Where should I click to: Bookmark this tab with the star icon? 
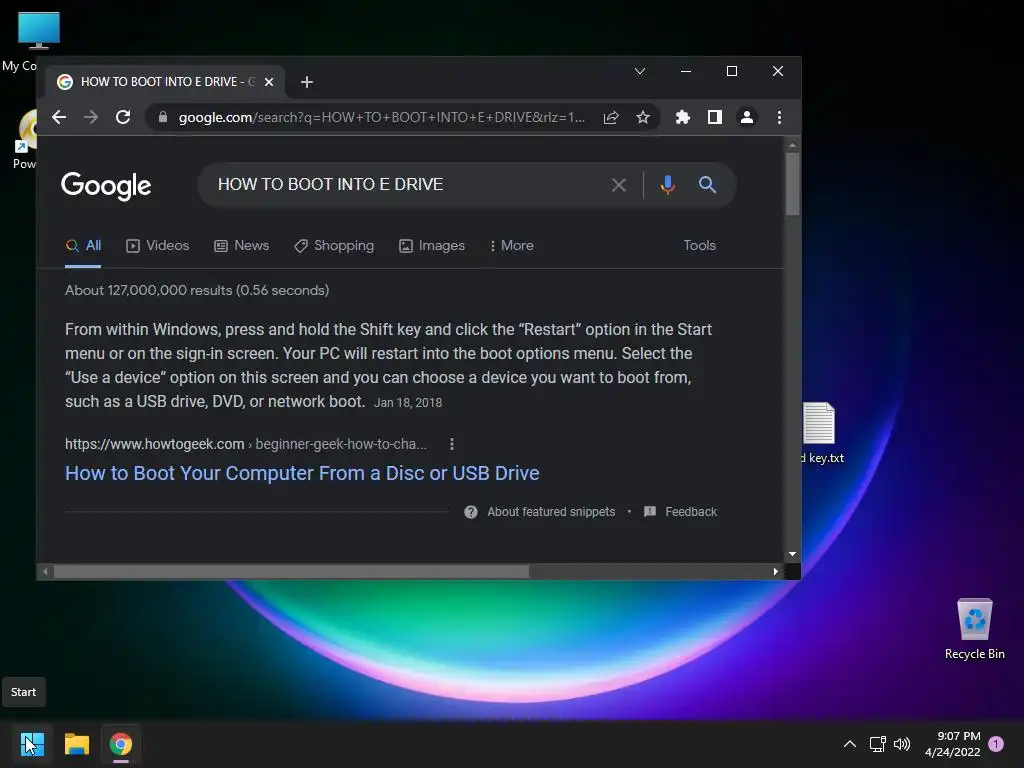pos(643,117)
